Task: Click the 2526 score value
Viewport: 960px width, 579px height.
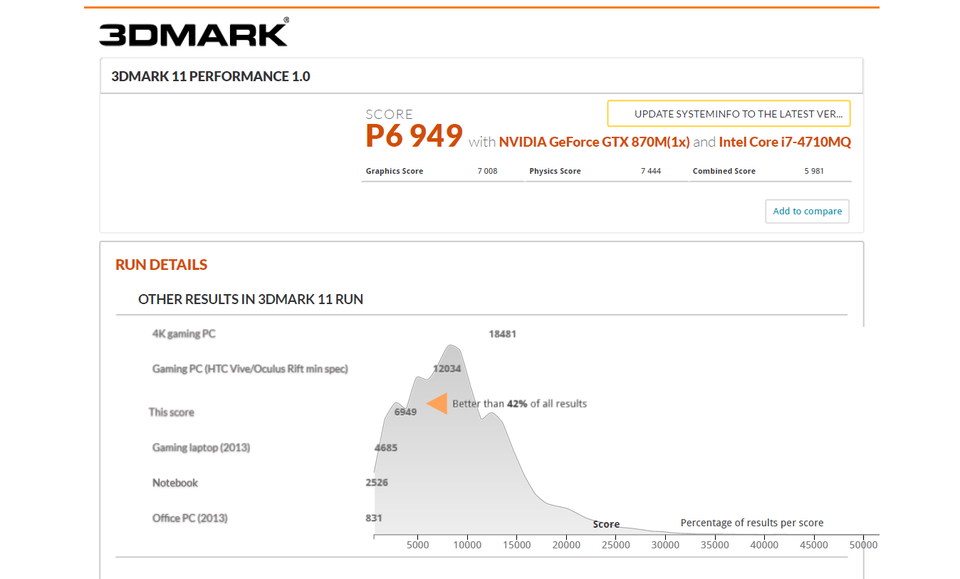Action: [377, 483]
